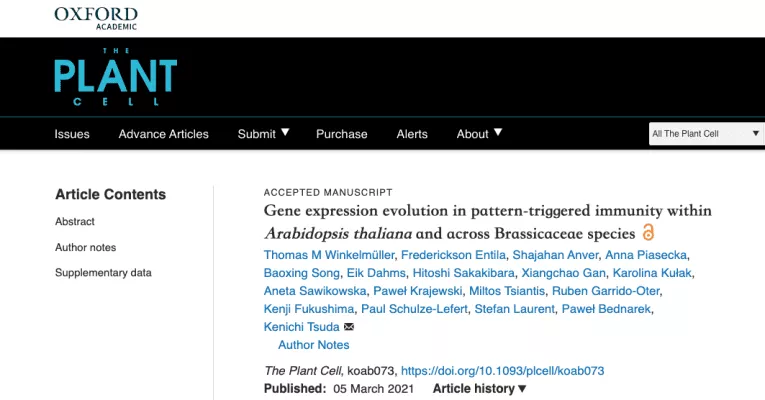The image size is (765, 400).
Task: Expand the Article history section
Action: (479, 388)
